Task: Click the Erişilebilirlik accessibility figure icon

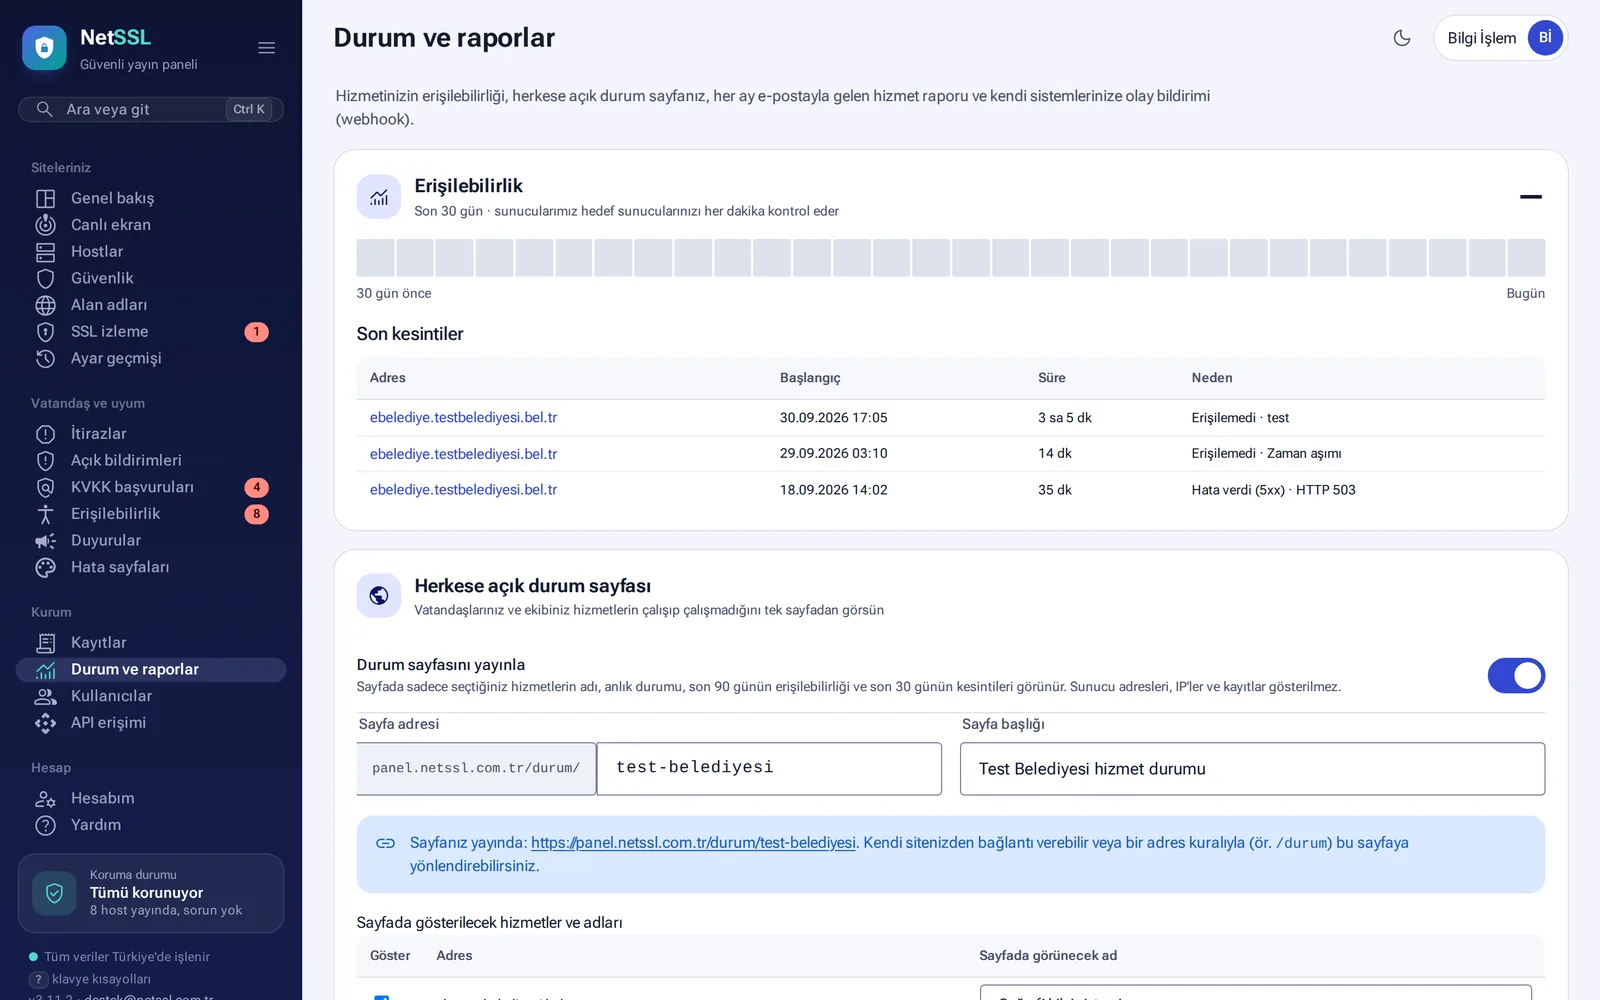Action: point(46,514)
